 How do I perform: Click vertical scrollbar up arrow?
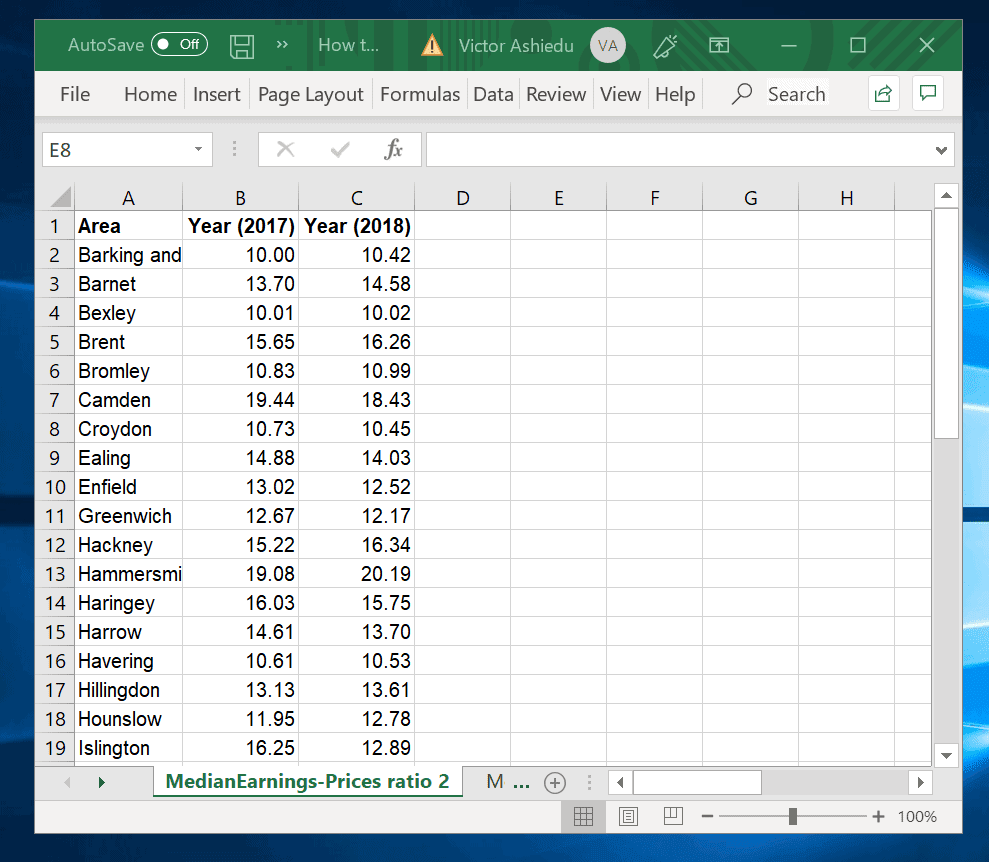(946, 195)
